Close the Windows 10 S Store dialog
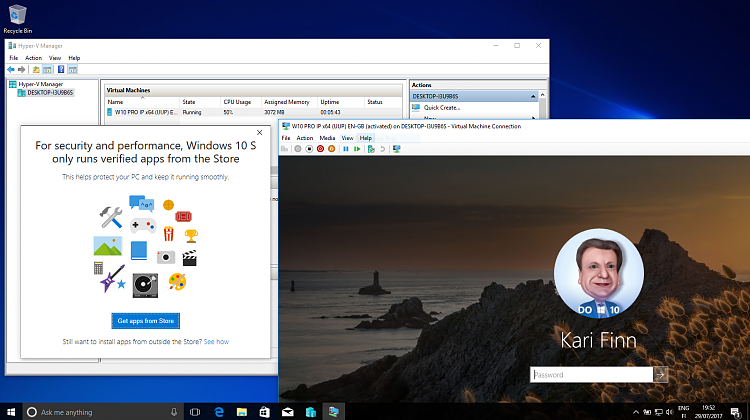 point(259,133)
